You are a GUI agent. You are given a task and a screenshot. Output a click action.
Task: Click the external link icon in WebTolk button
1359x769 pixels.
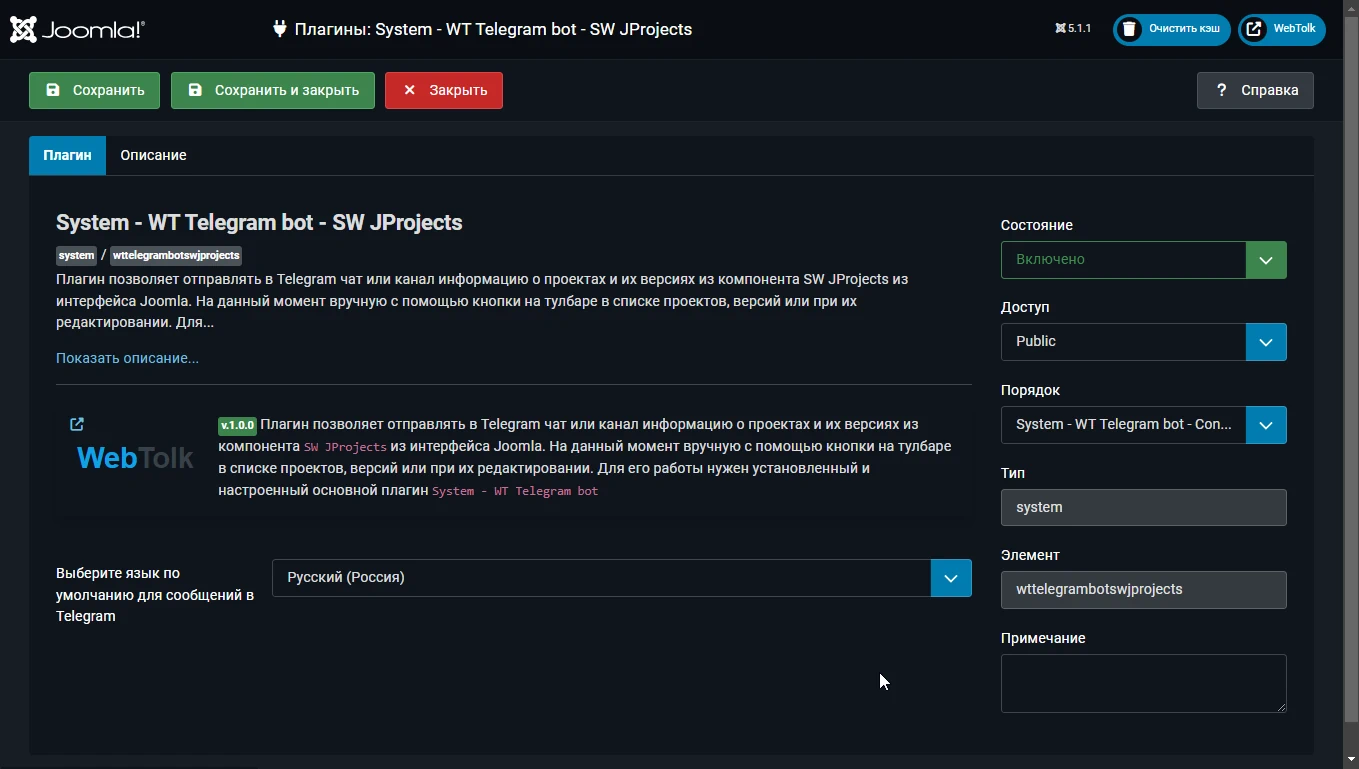coord(1254,29)
